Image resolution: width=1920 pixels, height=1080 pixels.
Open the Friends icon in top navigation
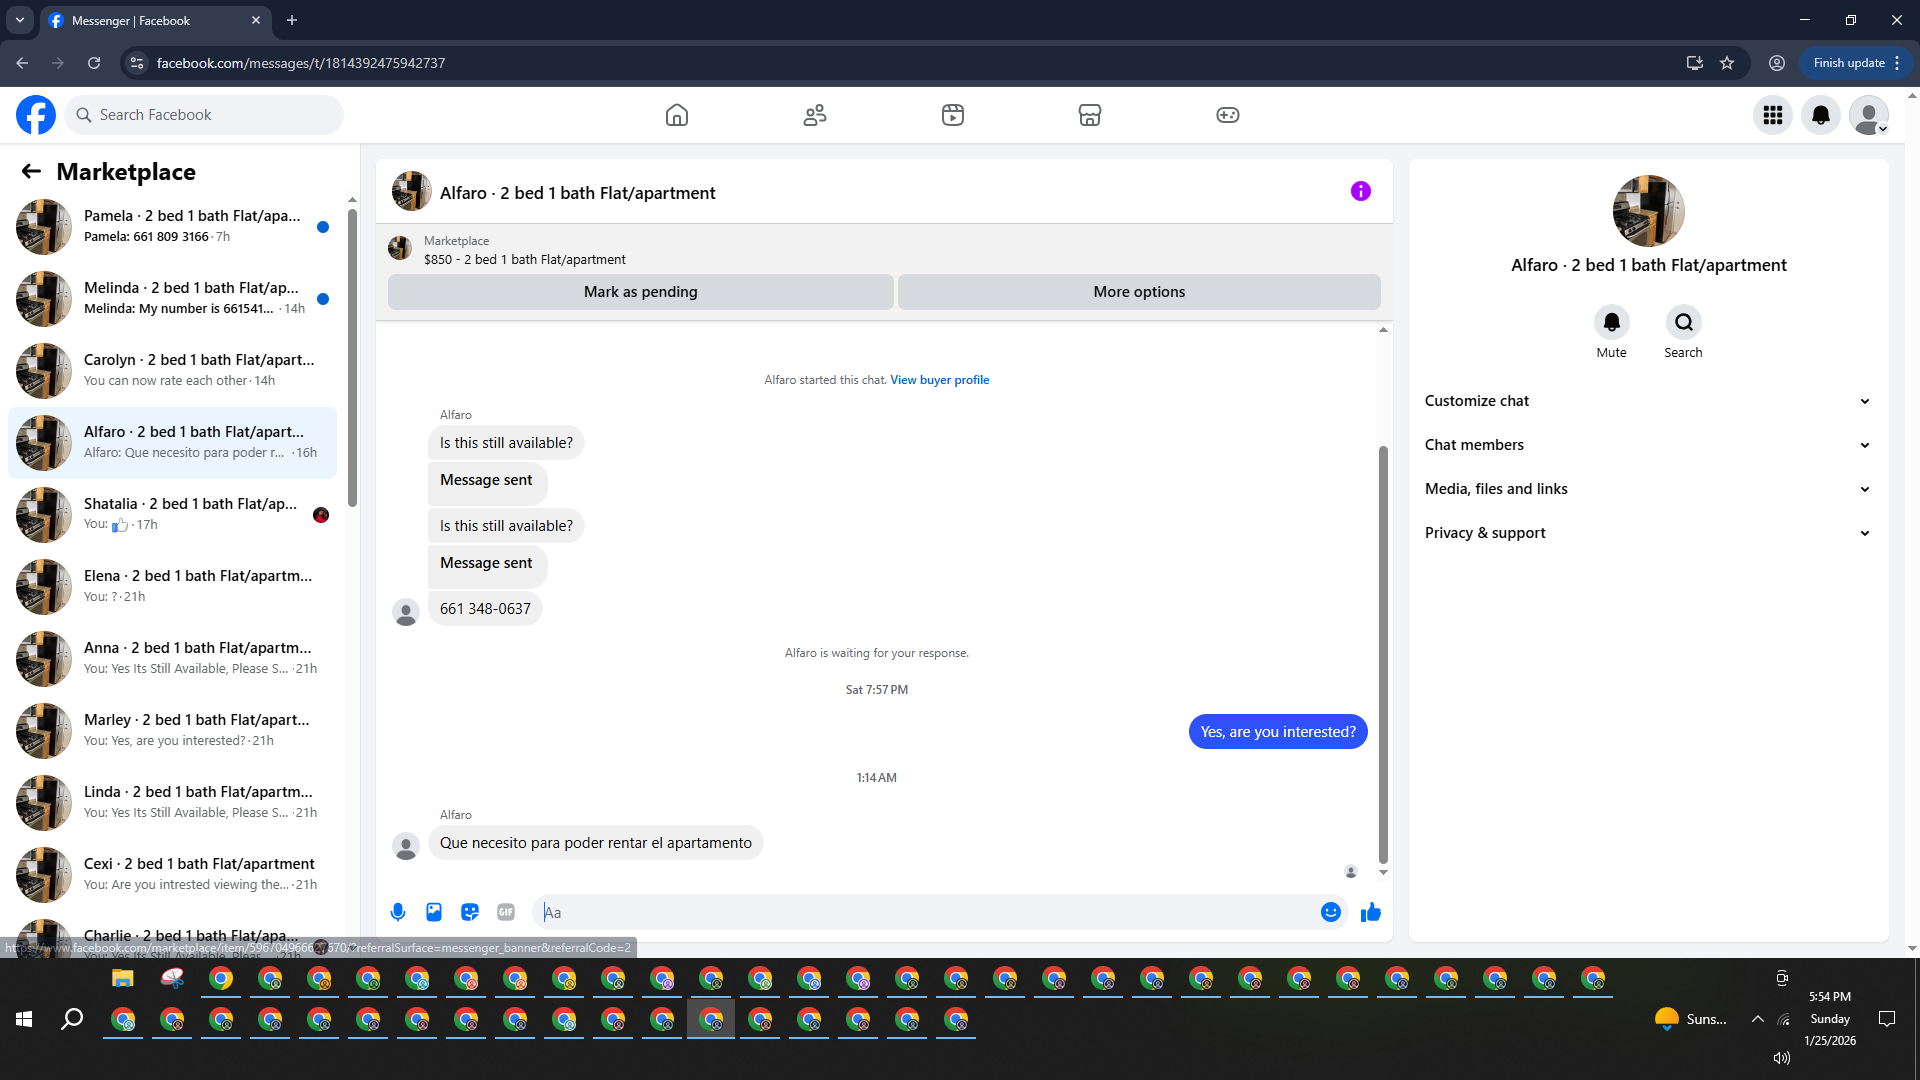(815, 115)
